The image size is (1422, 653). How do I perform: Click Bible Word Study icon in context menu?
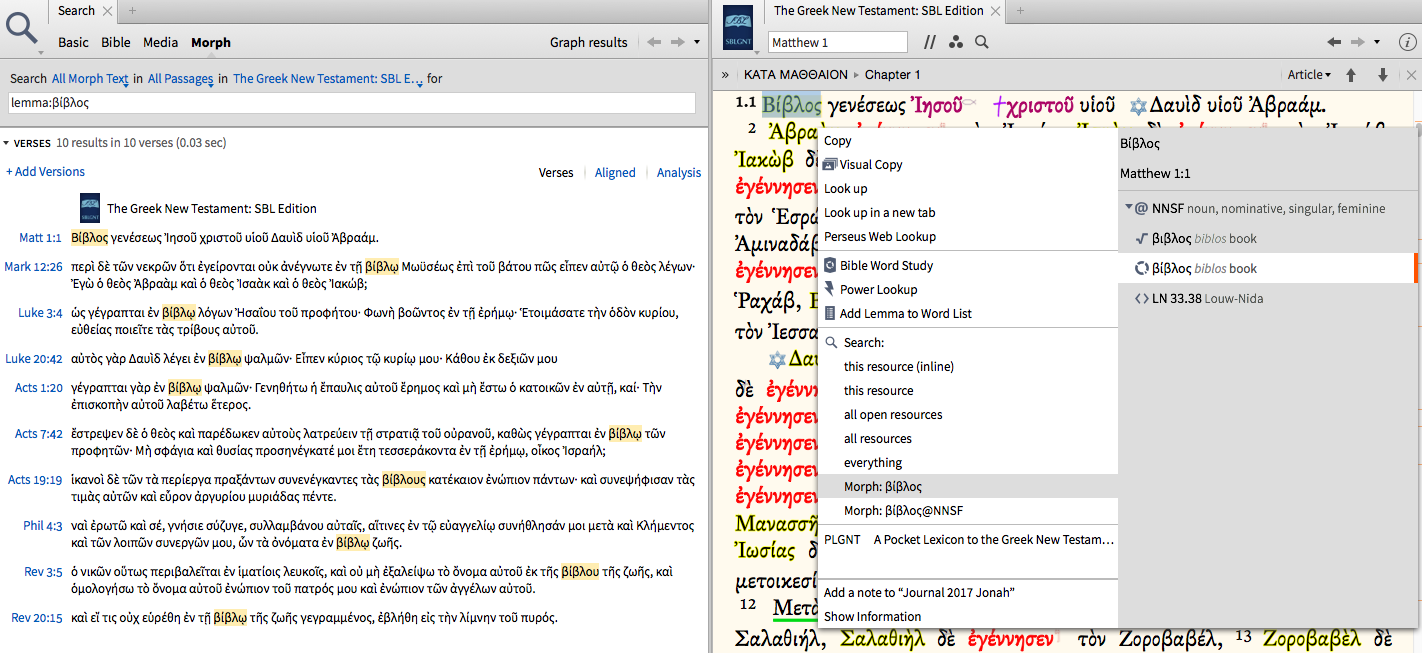(x=830, y=265)
